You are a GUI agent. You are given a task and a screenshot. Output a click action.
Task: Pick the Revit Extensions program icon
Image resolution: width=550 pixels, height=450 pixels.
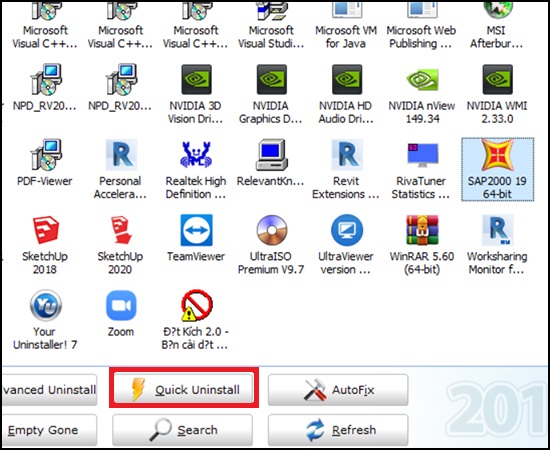click(347, 155)
